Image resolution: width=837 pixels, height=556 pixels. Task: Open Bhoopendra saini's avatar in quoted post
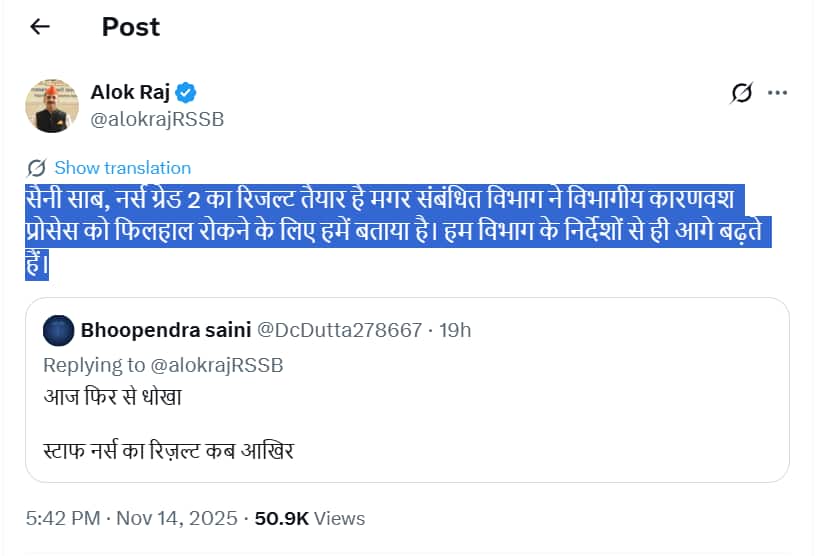[x=59, y=330]
